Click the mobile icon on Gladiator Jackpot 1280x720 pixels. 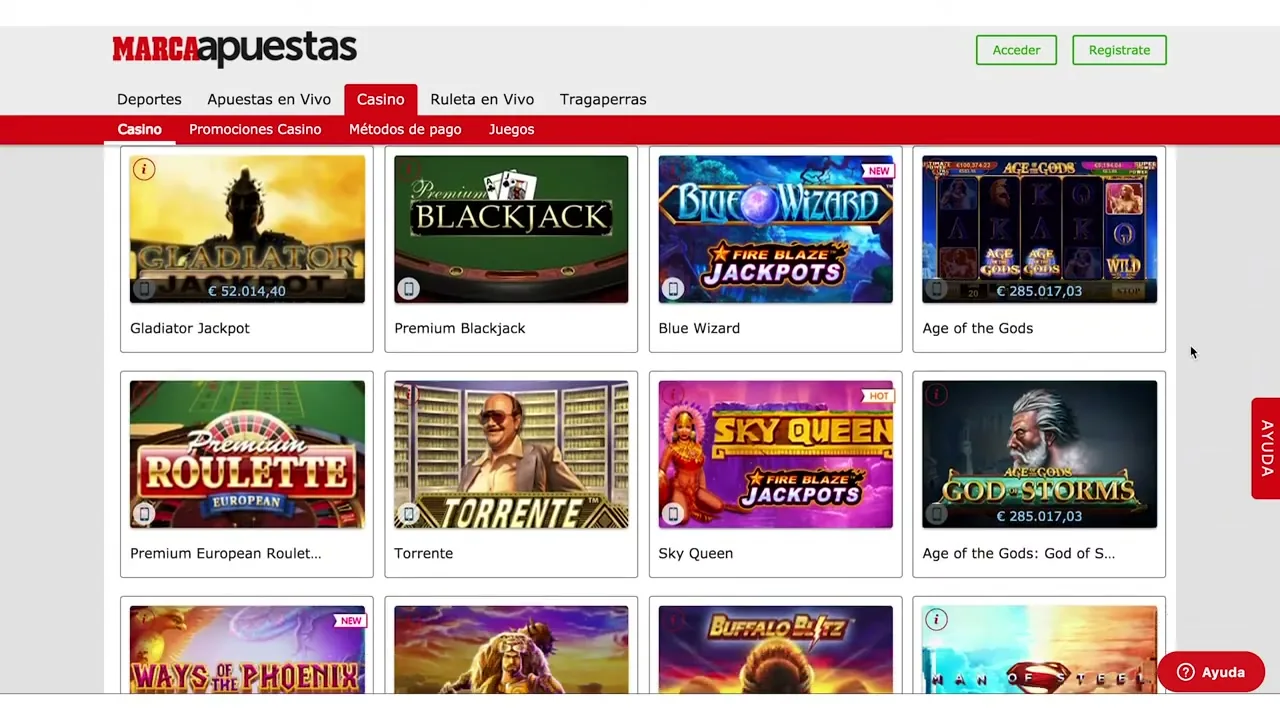coord(144,290)
